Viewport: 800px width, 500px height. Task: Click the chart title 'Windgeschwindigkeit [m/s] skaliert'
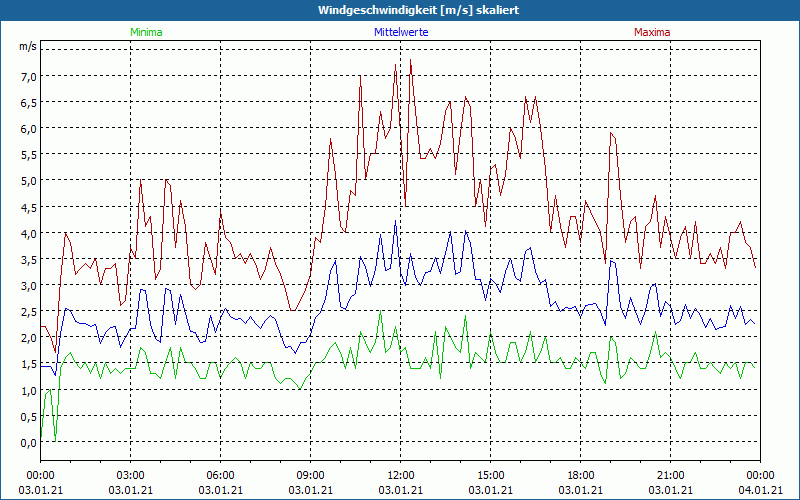pos(418,10)
